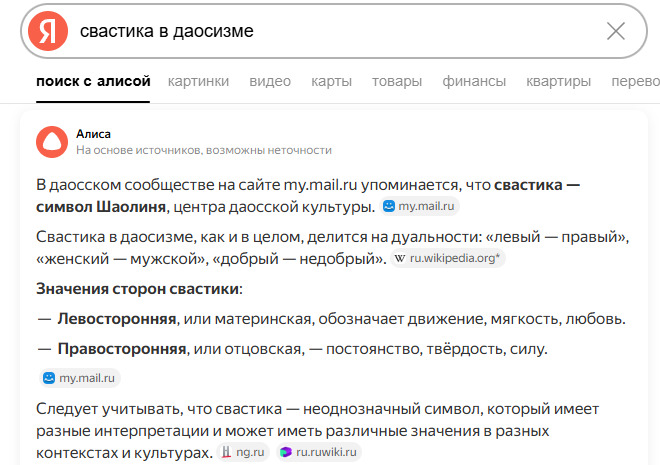Clear the search query with X icon
The height and width of the screenshot is (465, 660).
pos(616,32)
